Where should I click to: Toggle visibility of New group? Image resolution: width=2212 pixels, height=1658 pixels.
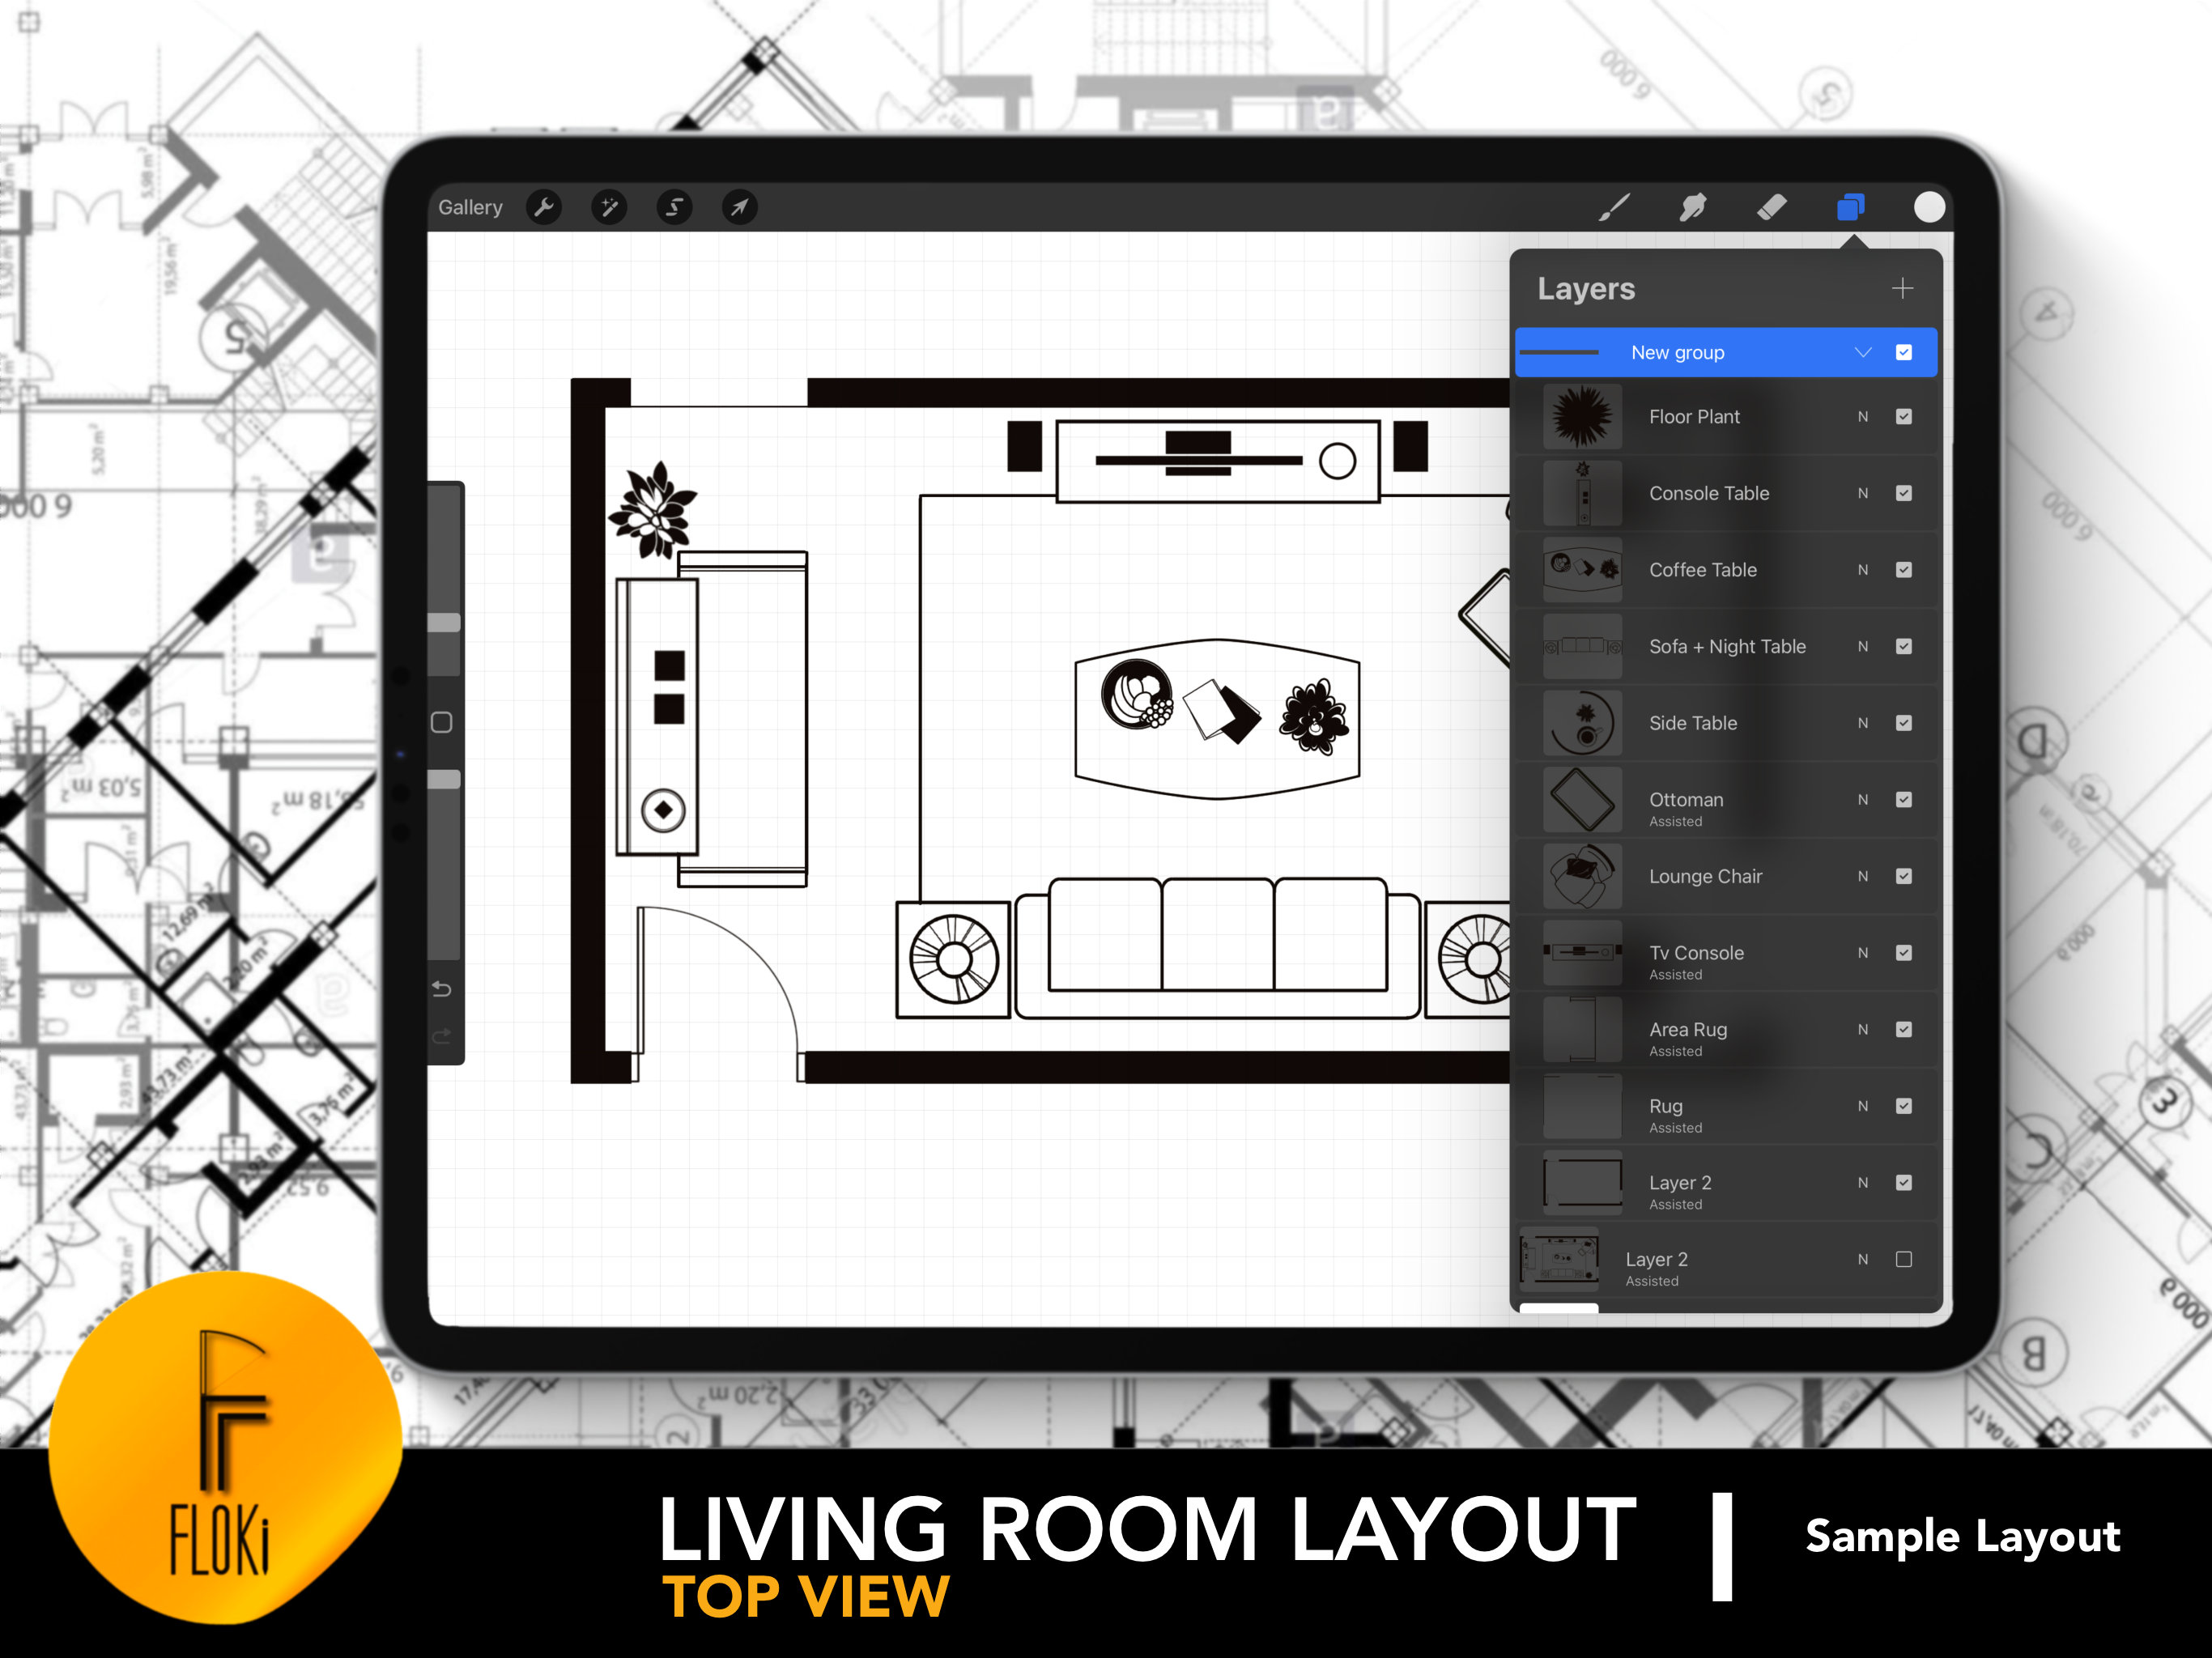1904,352
